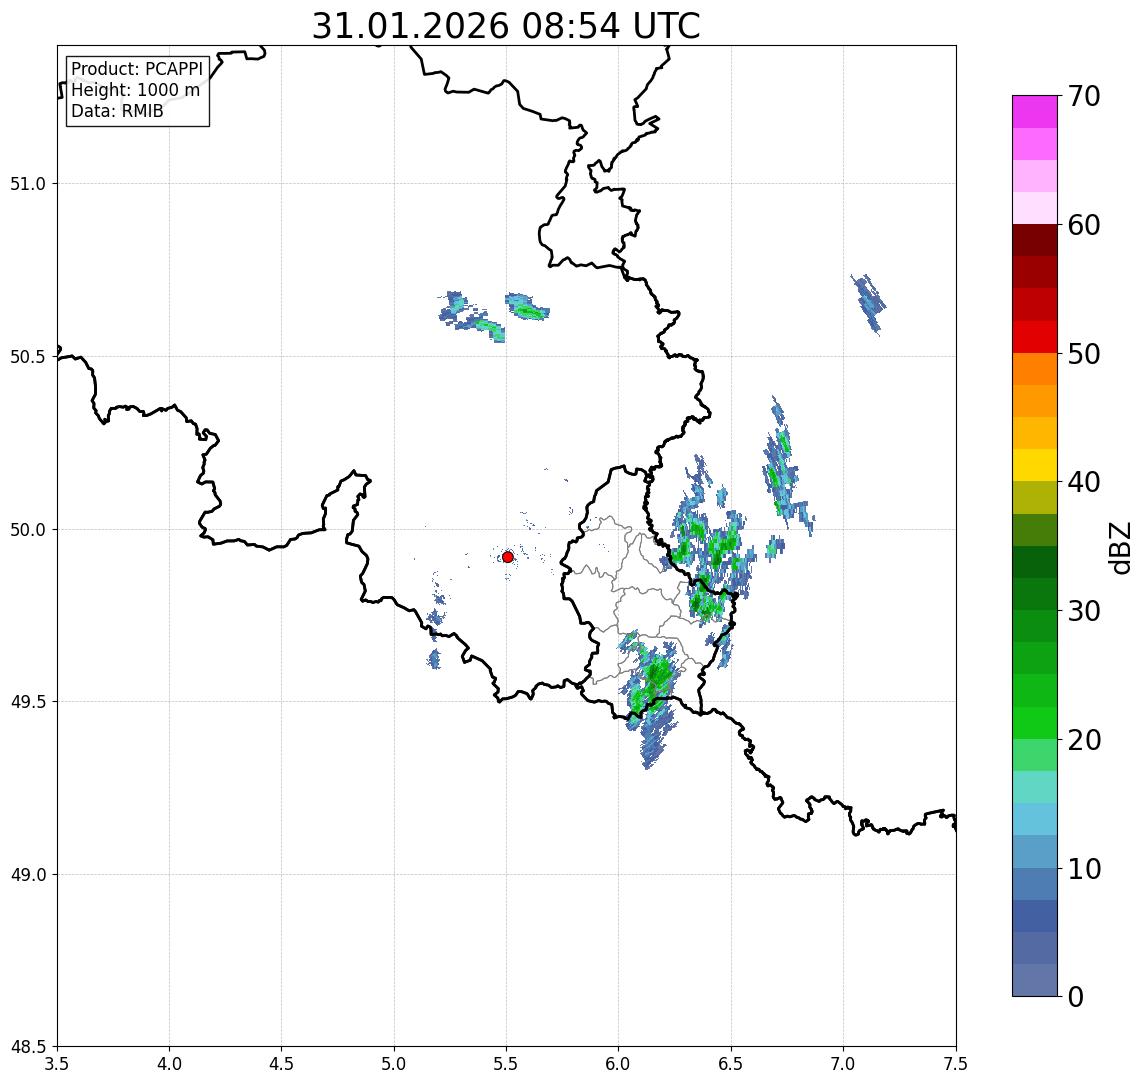The width and height of the screenshot is (1145, 1084).
Task: Click the 'Product: PCAPPI' text
Action: pos(137,69)
